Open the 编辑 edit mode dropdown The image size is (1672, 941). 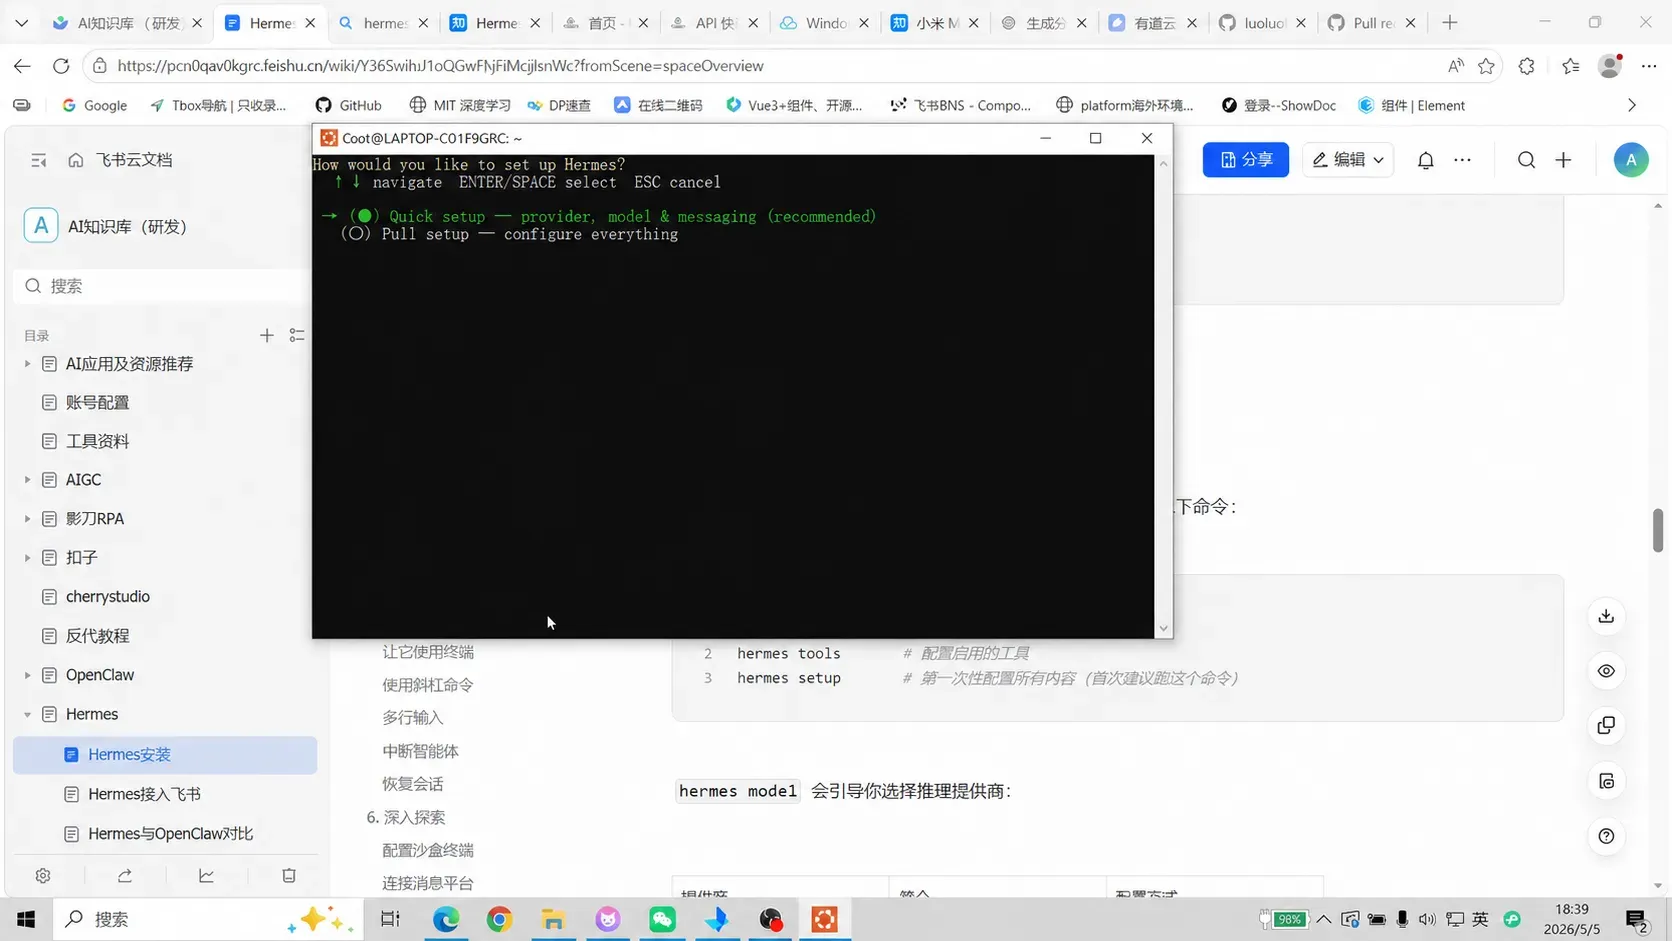click(1348, 160)
